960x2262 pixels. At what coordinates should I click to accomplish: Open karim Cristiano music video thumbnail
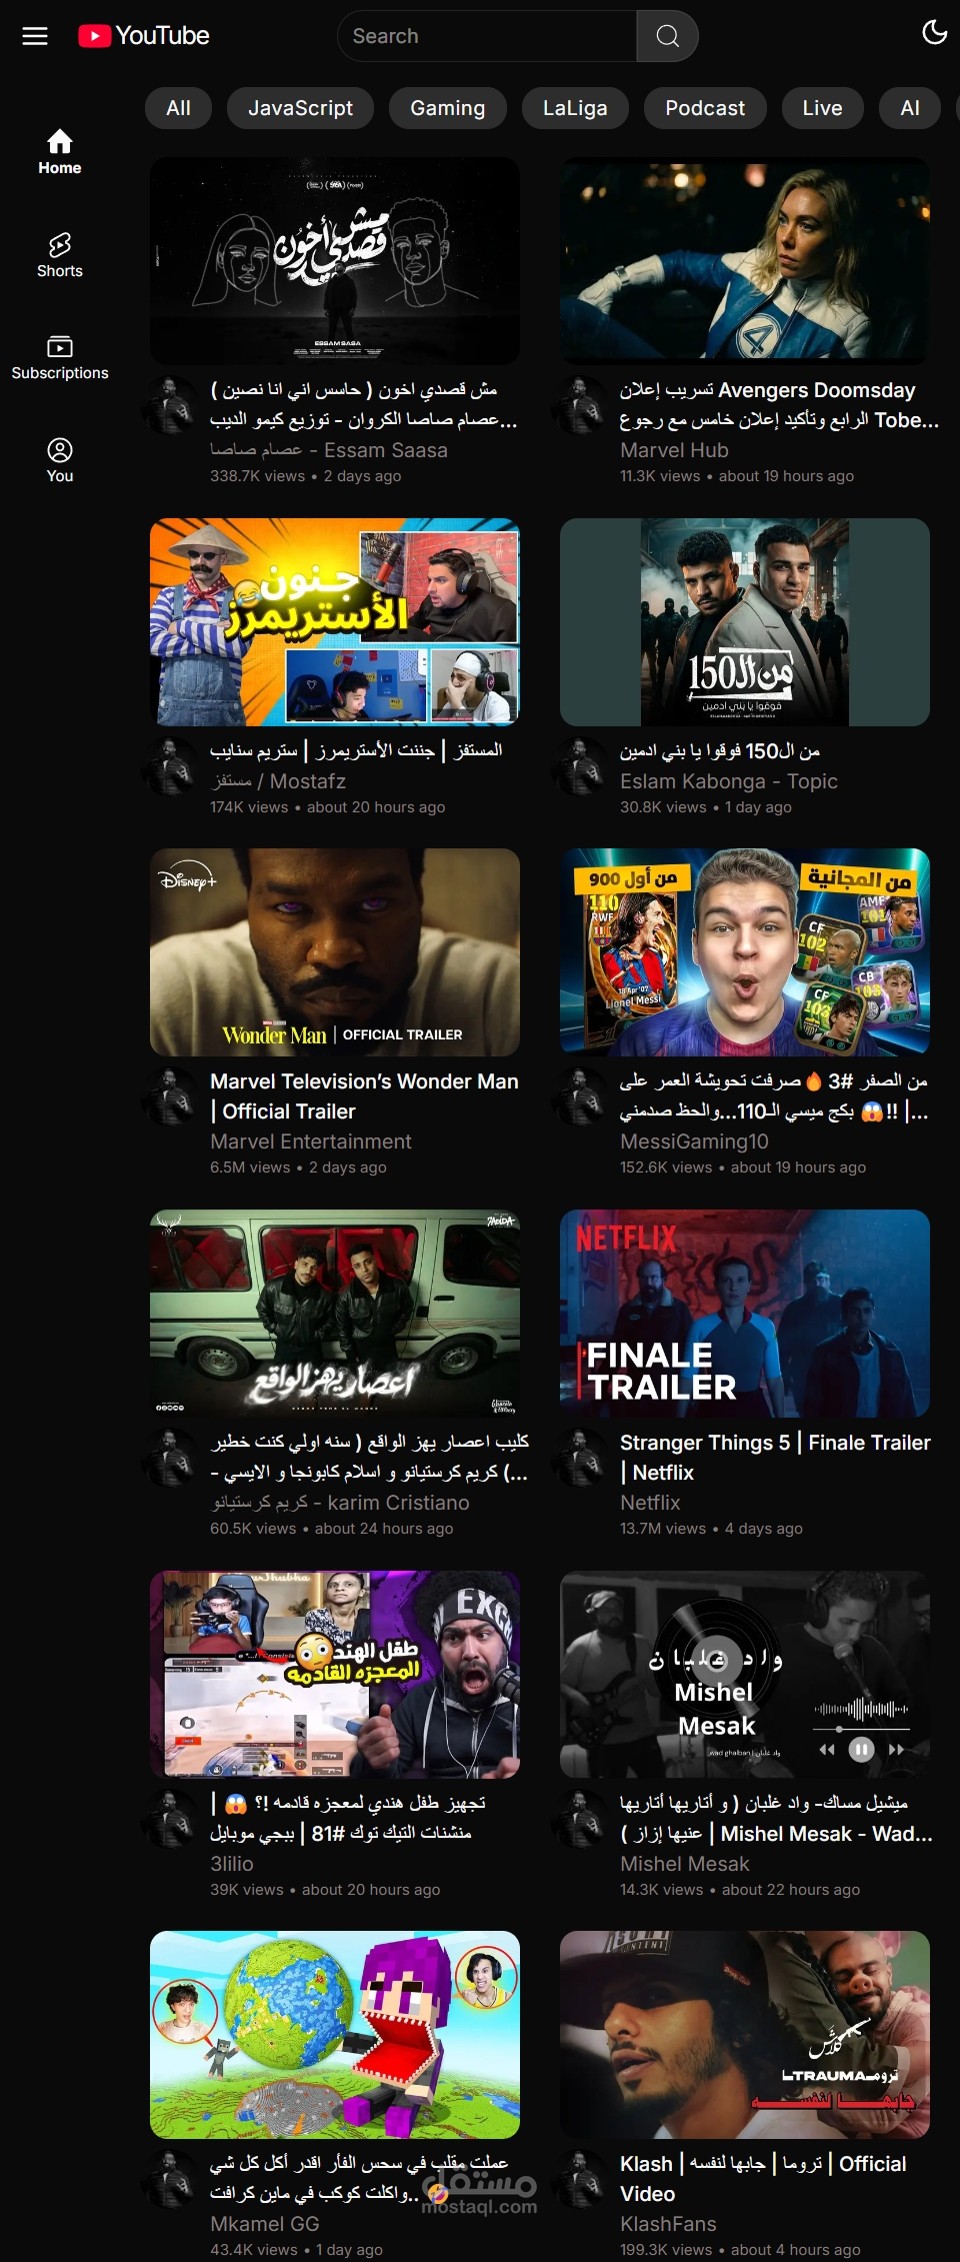pos(335,1313)
